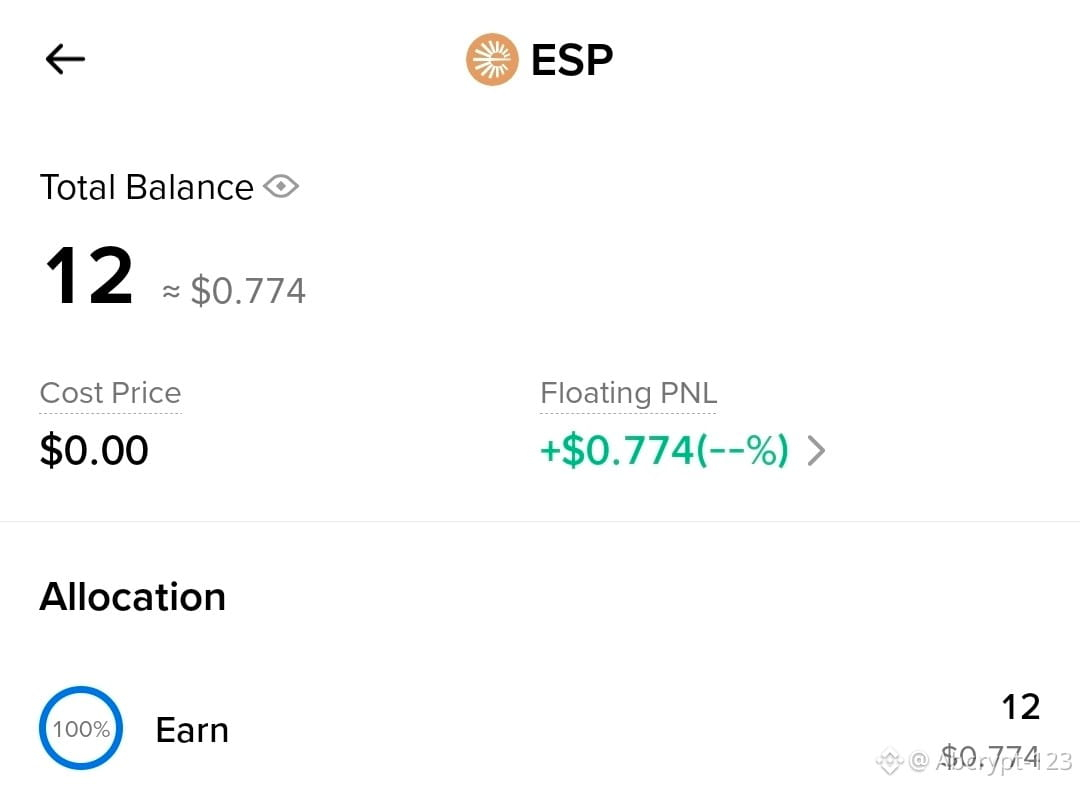Tap the approximately-equal sign beside balance

coord(171,292)
